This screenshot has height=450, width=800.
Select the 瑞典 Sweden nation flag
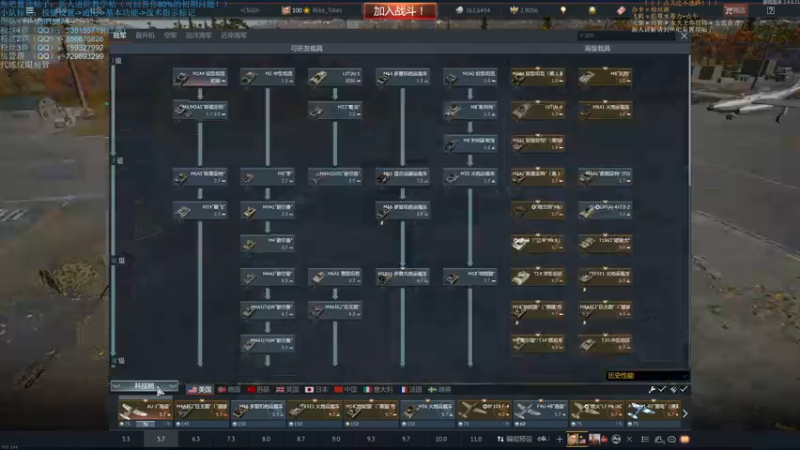click(x=440, y=389)
